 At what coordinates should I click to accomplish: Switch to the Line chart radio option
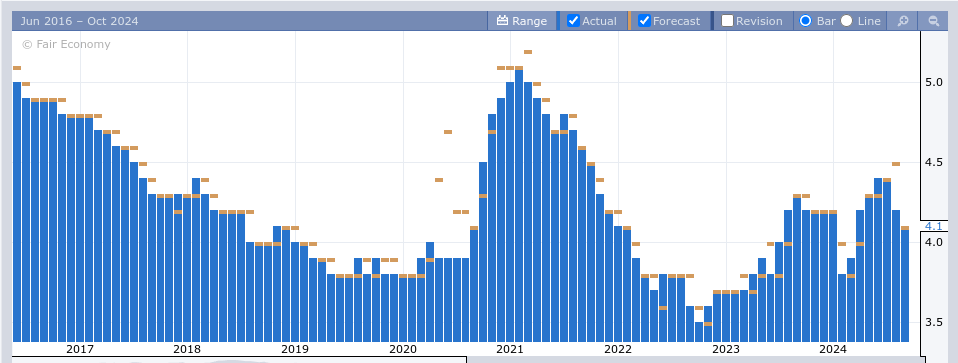coord(846,21)
